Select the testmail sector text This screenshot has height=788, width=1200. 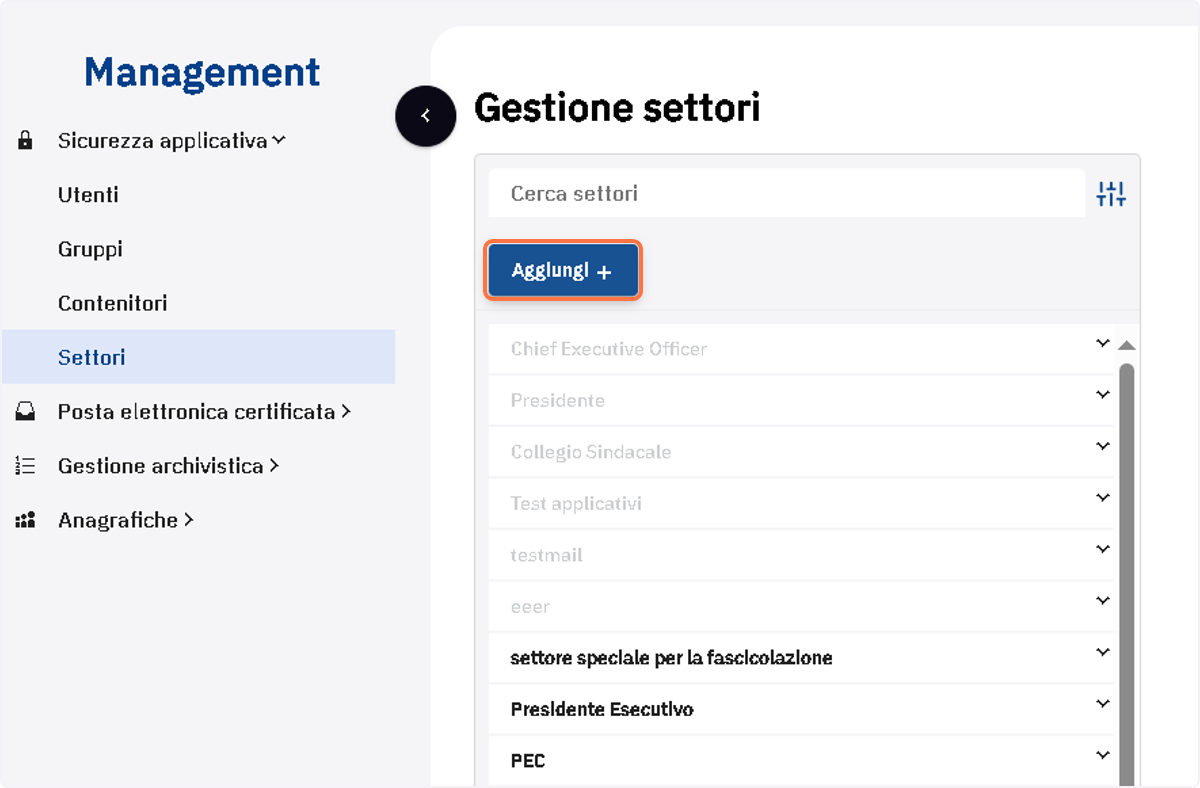(x=546, y=555)
